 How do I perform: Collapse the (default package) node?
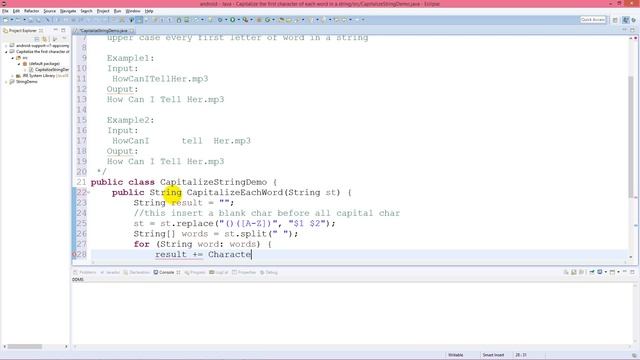[19, 64]
